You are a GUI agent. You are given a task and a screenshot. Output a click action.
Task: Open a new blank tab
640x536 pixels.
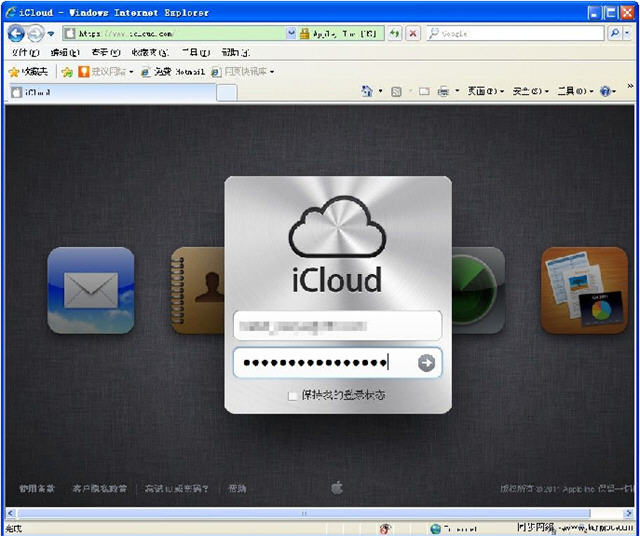coord(227,93)
